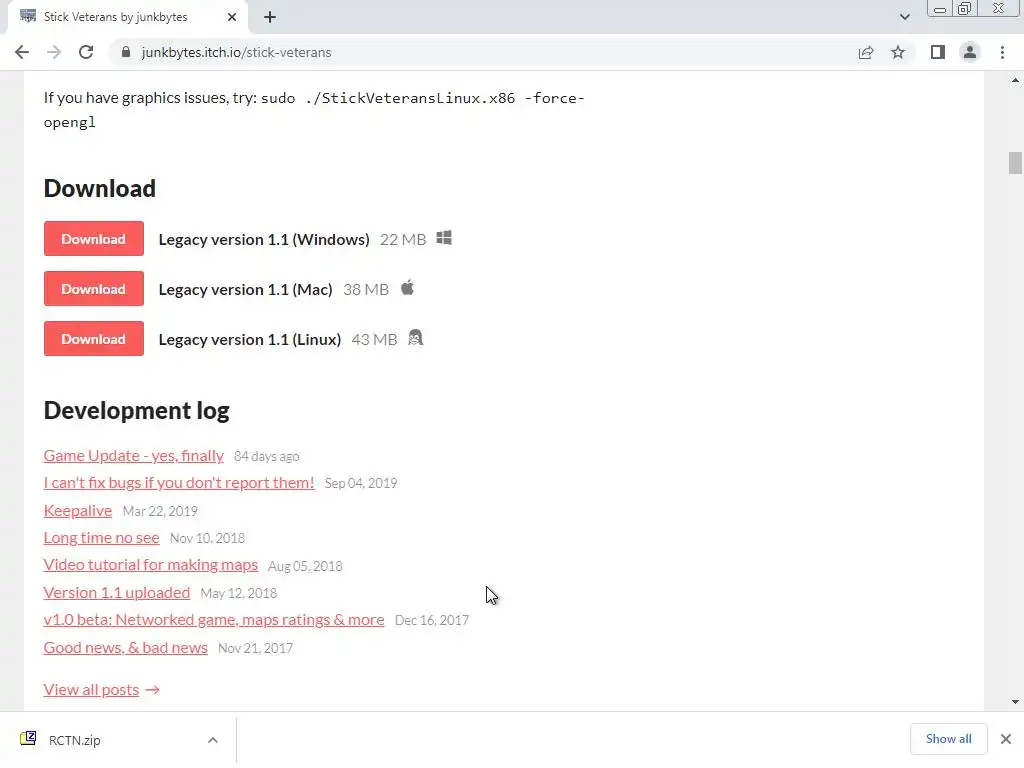This screenshot has width=1024, height=768.
Task: Click the '84 days ago' date
Action: tap(266, 456)
